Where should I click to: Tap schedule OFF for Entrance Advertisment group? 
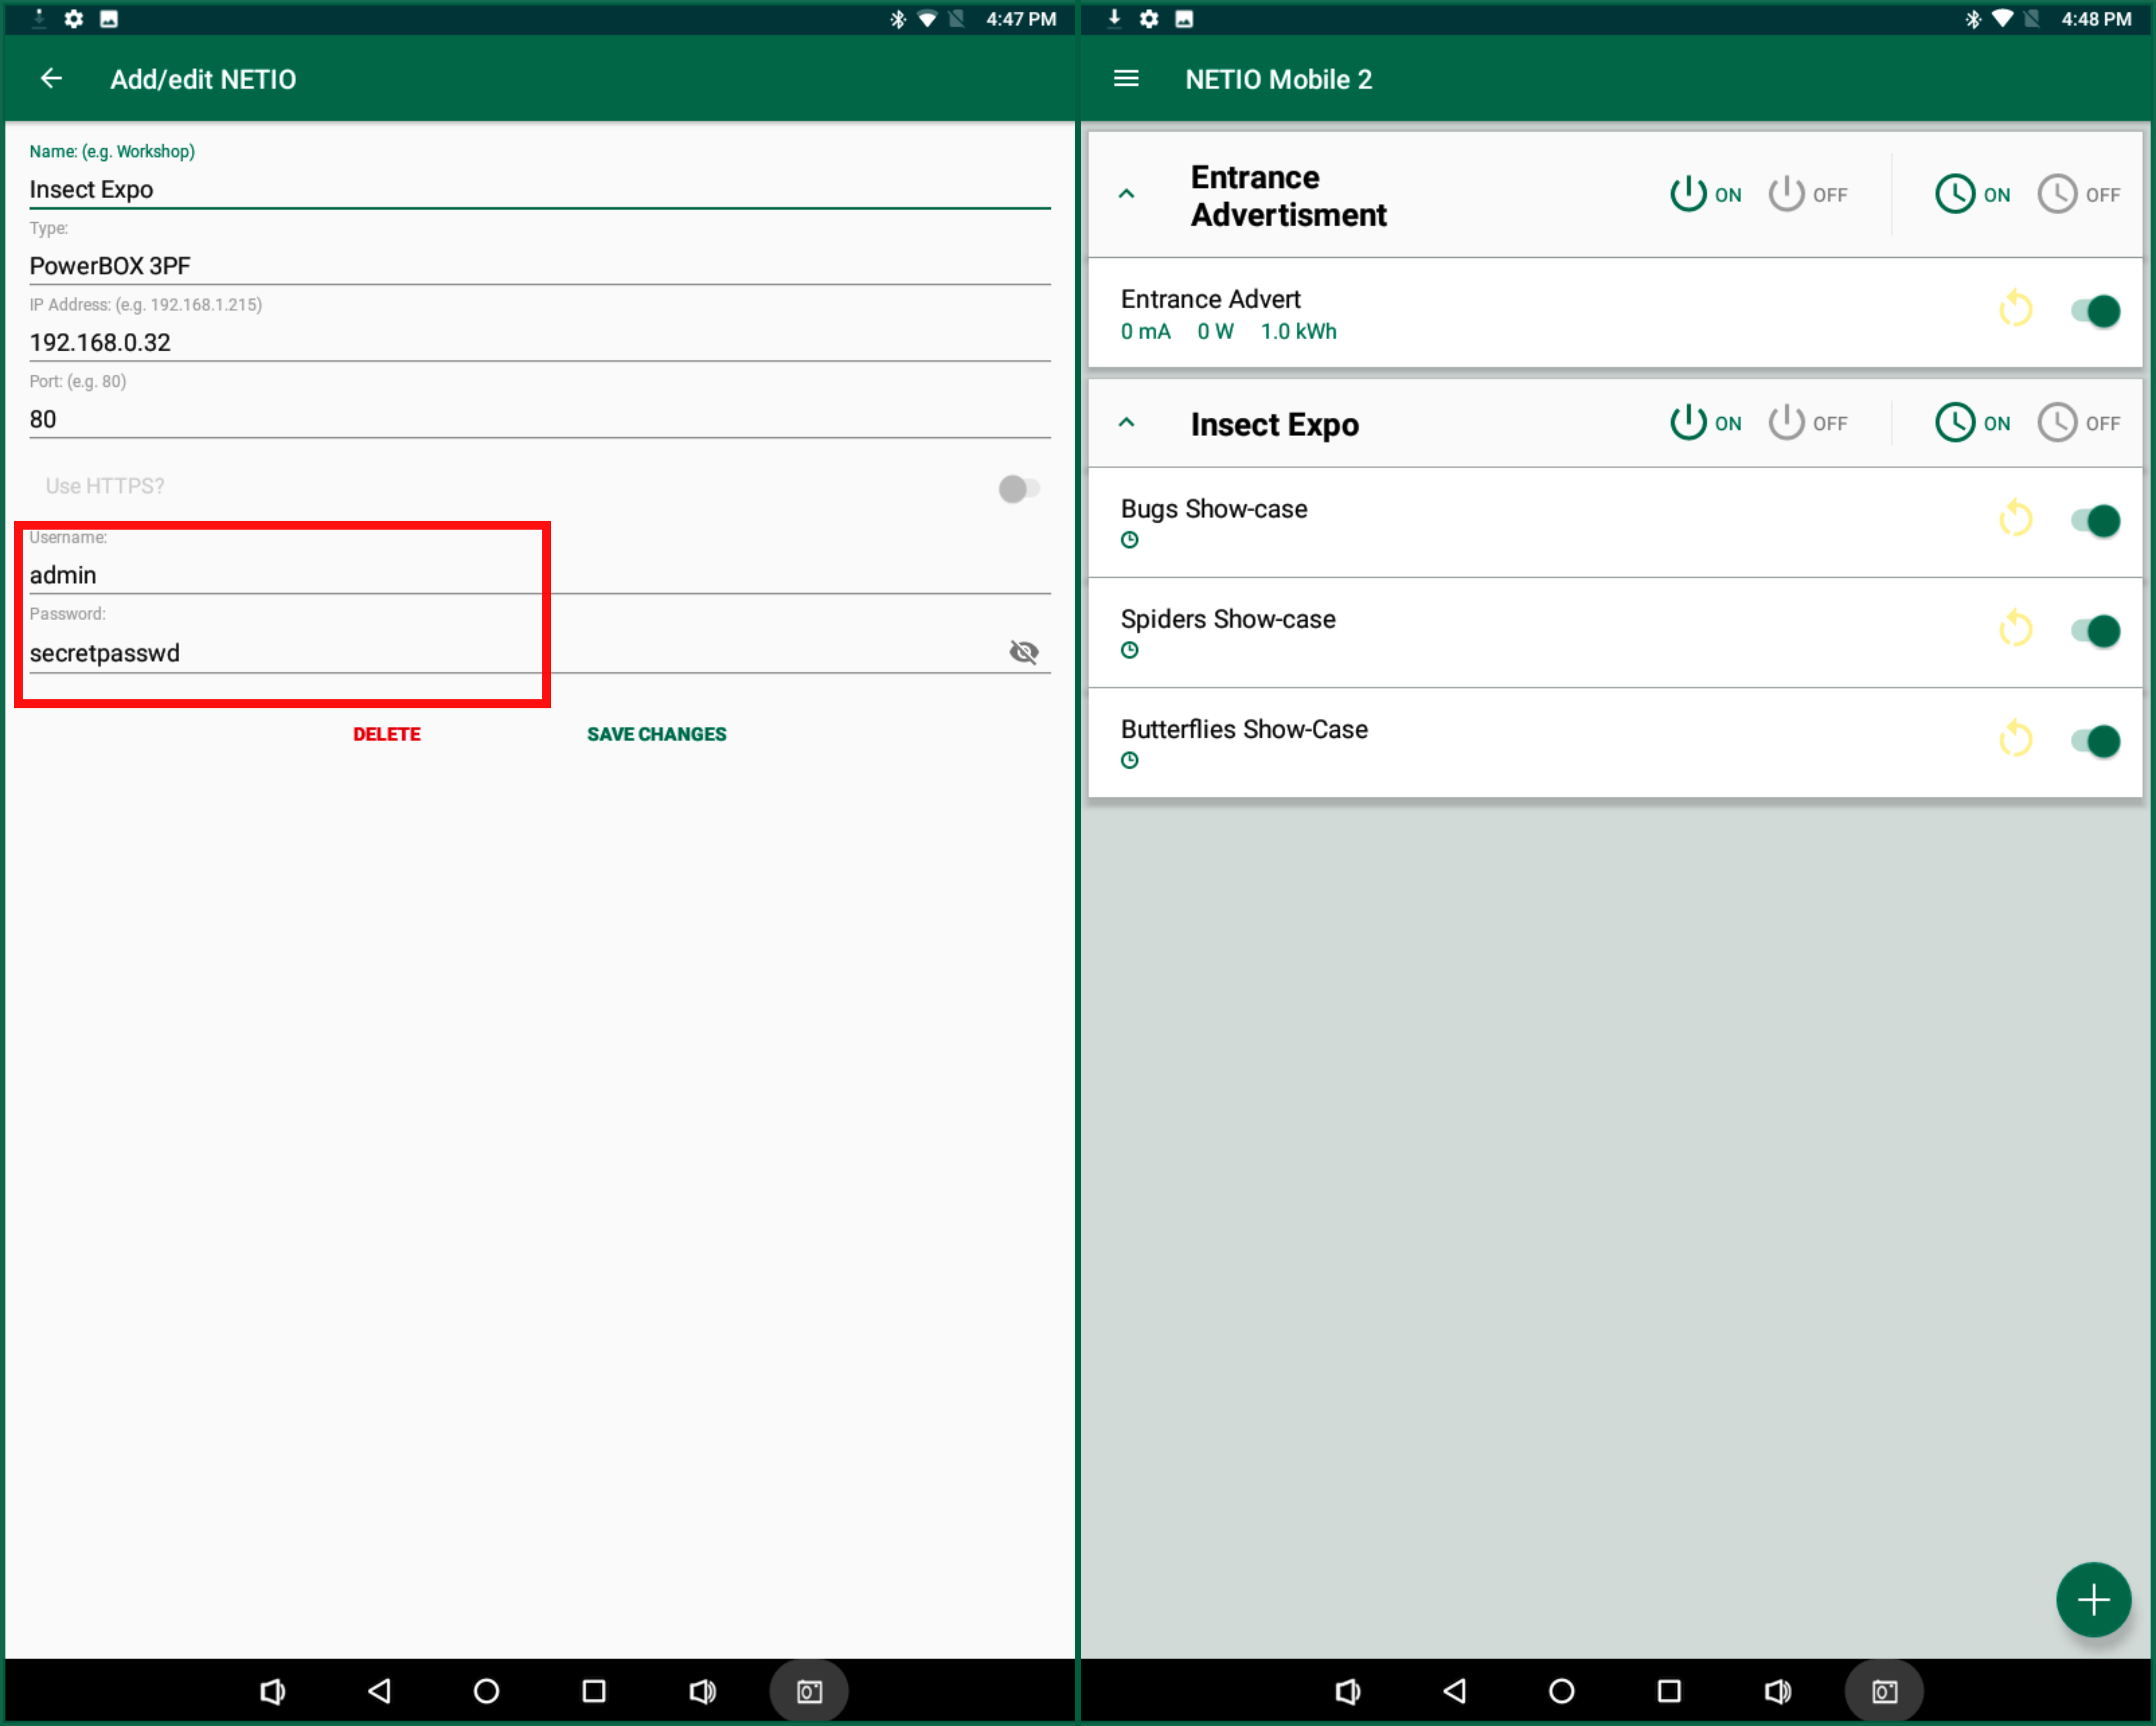pyautogui.click(x=2079, y=194)
